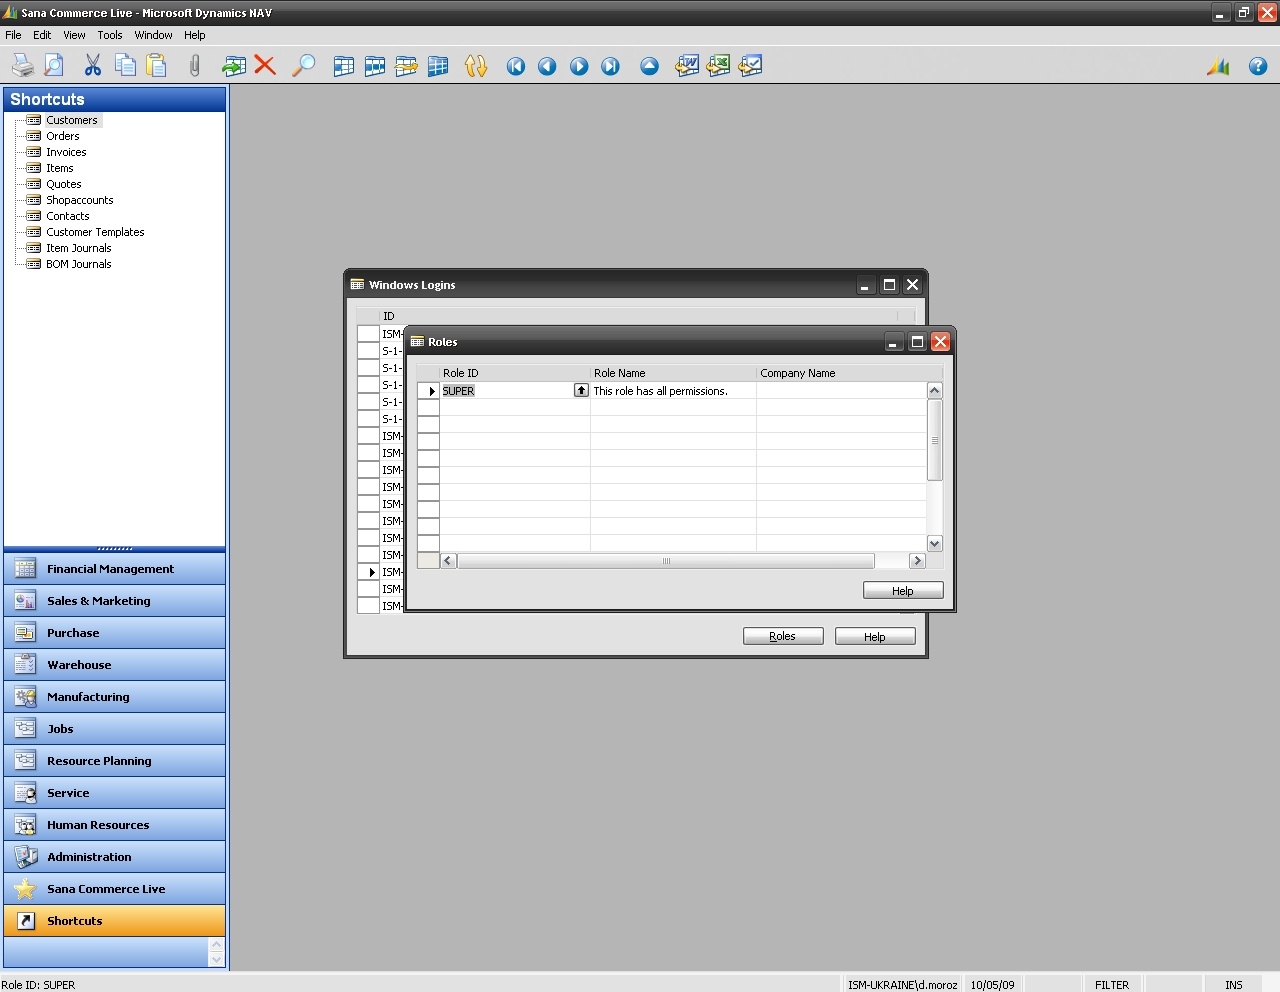Click Roles horizontal scrollbar left arrow
Viewport: 1280px width, 992px height.
pyautogui.click(x=449, y=561)
